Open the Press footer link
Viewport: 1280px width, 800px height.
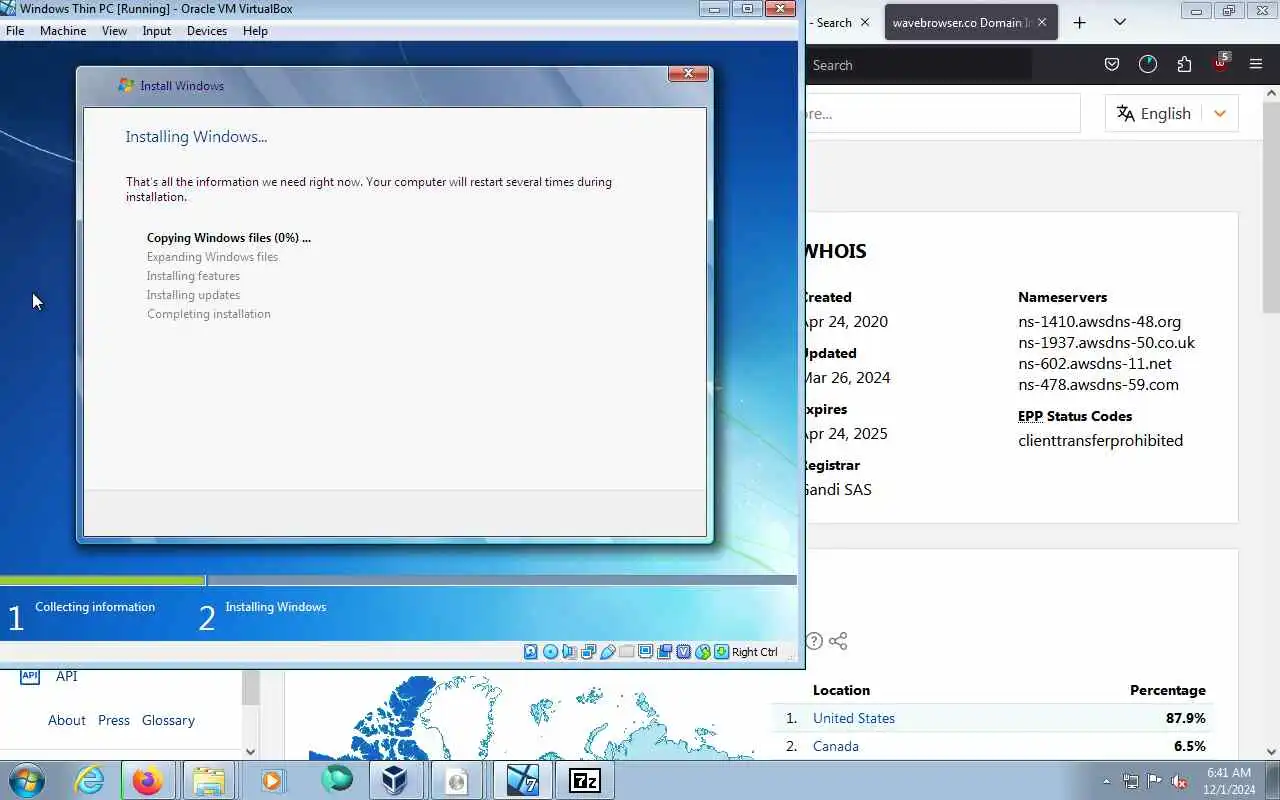[x=114, y=720]
